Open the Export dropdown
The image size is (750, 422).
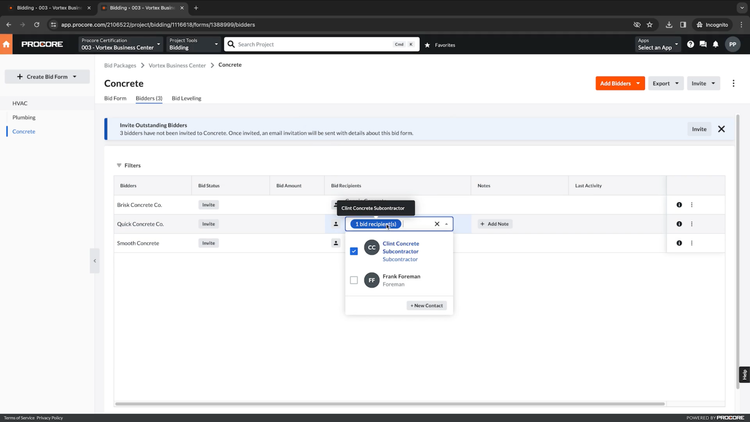coord(665,83)
